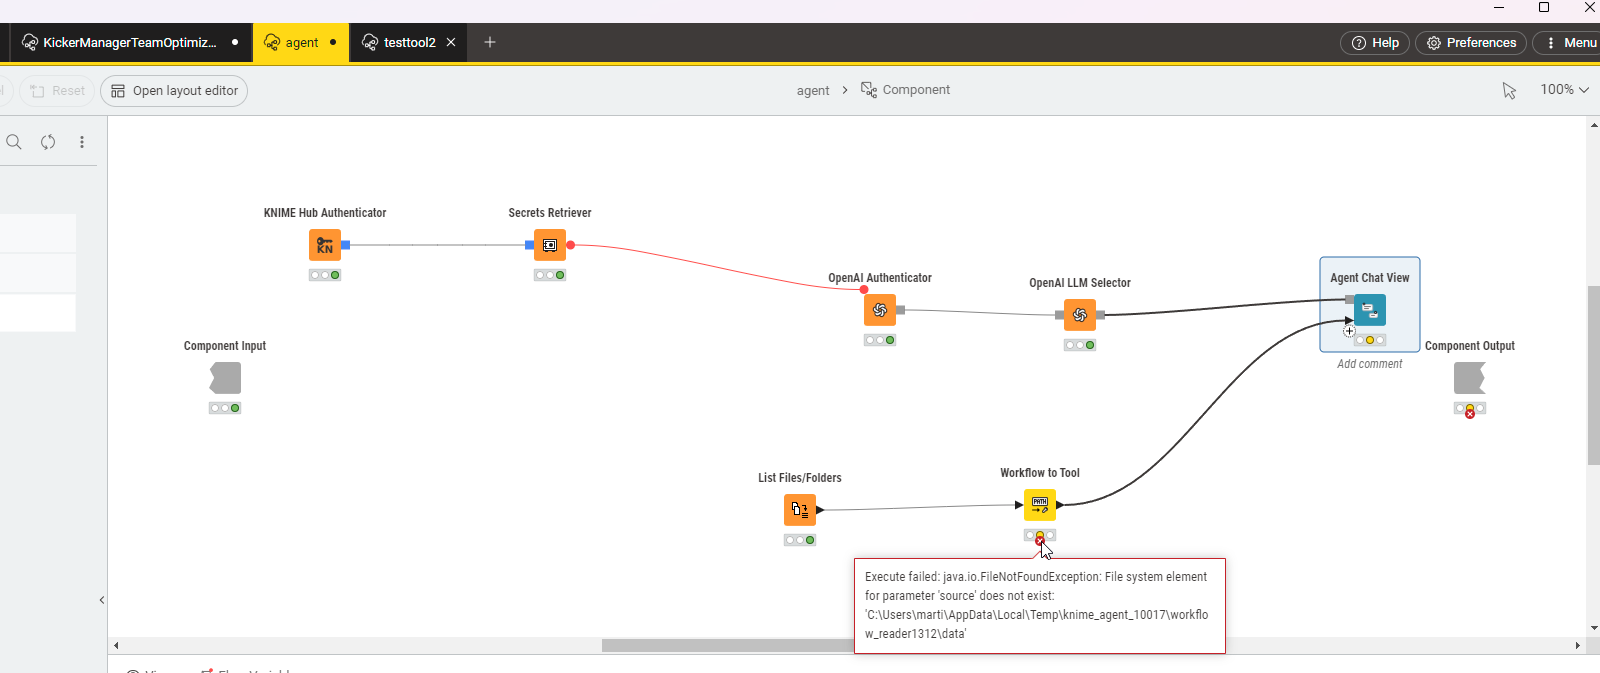Click the search magnifier icon in sidebar

click(x=14, y=142)
